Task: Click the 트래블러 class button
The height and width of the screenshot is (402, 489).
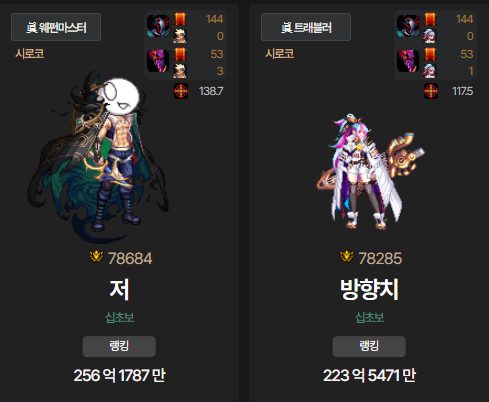Action: click(306, 27)
